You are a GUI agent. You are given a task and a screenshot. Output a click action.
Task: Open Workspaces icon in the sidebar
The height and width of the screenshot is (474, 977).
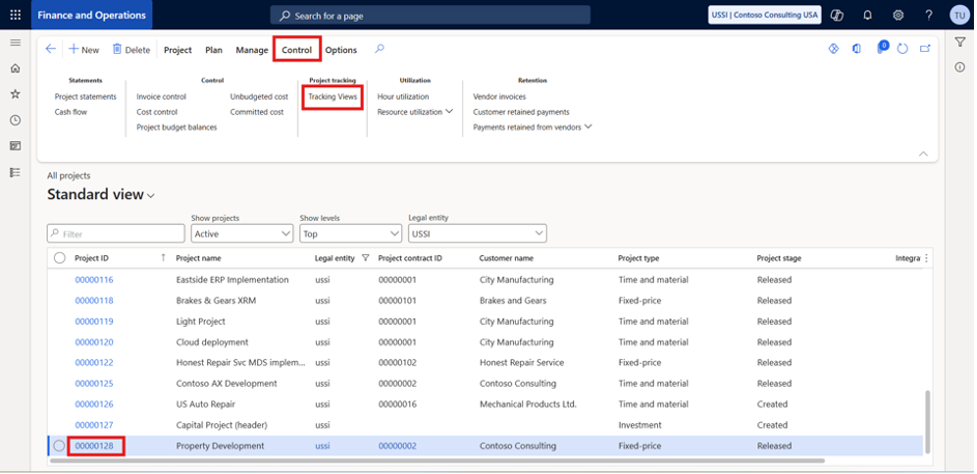click(x=16, y=146)
